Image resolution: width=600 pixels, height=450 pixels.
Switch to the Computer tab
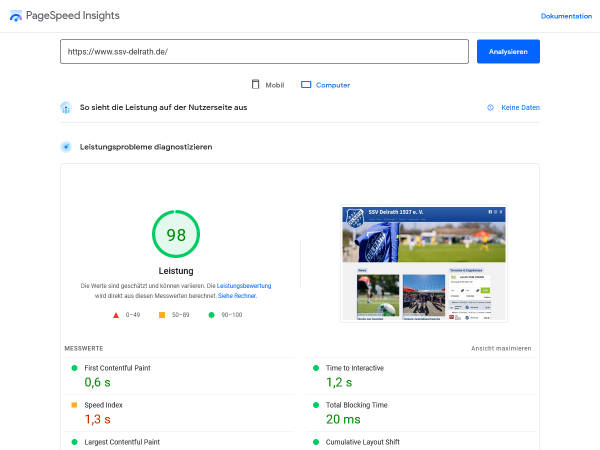point(326,85)
